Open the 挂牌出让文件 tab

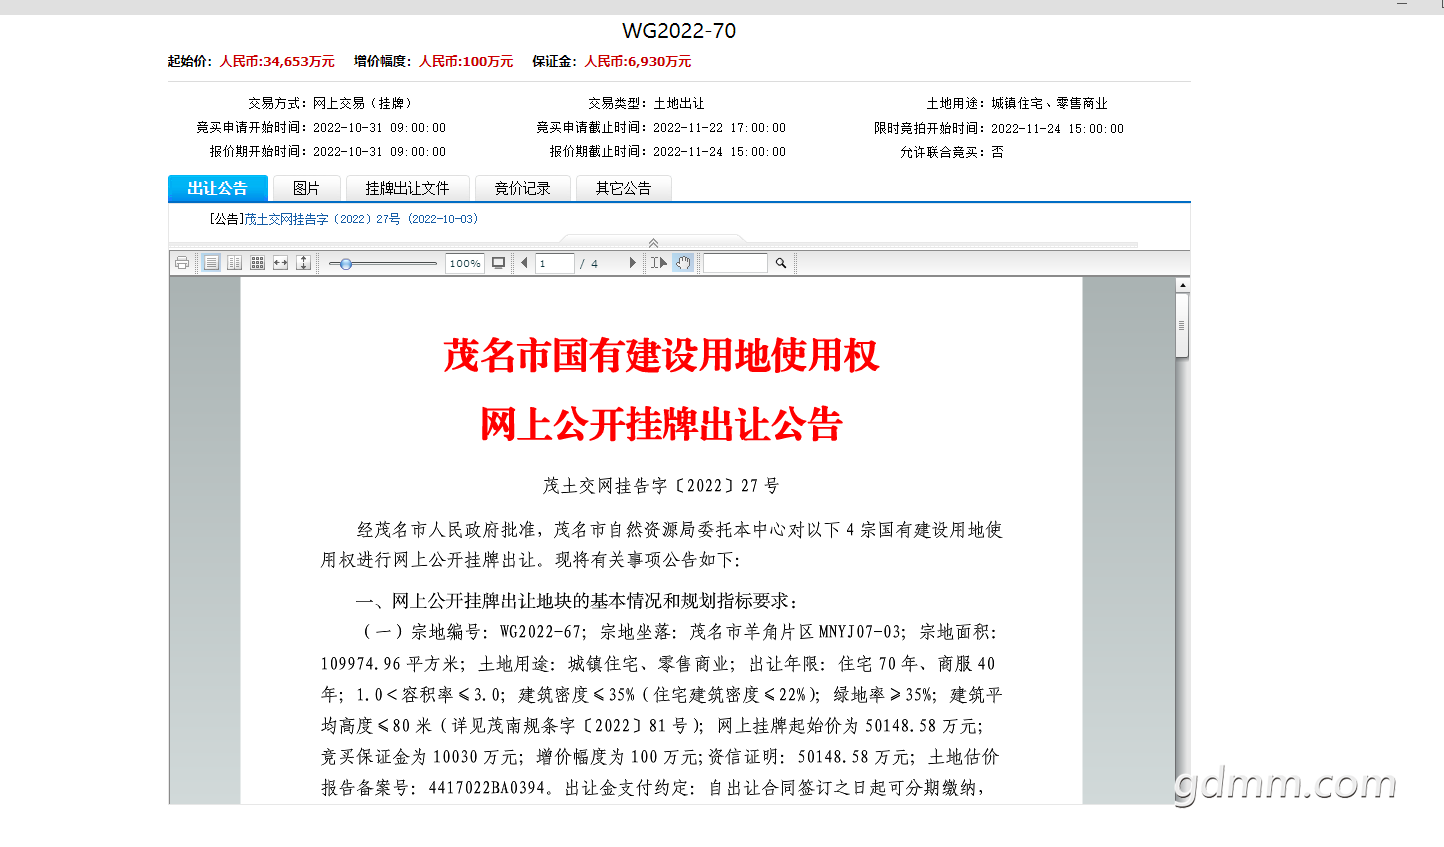point(407,188)
